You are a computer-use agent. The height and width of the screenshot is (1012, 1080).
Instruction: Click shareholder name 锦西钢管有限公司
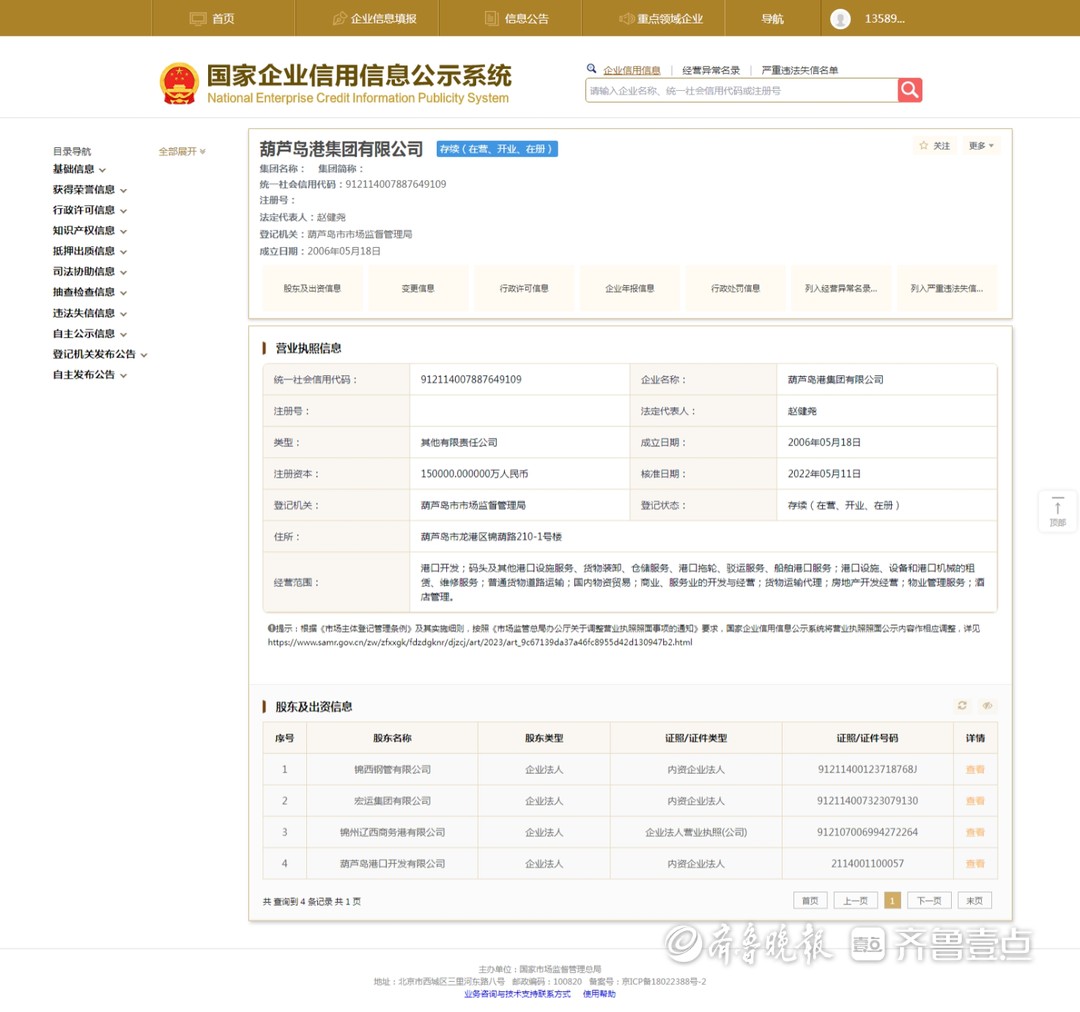click(x=393, y=770)
